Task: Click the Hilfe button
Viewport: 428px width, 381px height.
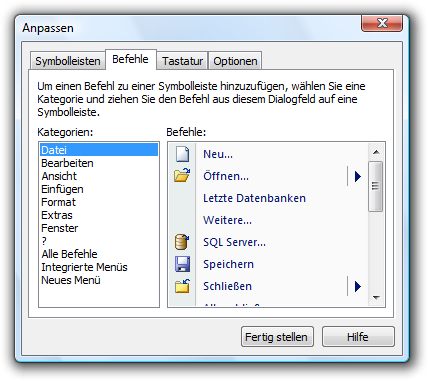Action: click(358, 337)
